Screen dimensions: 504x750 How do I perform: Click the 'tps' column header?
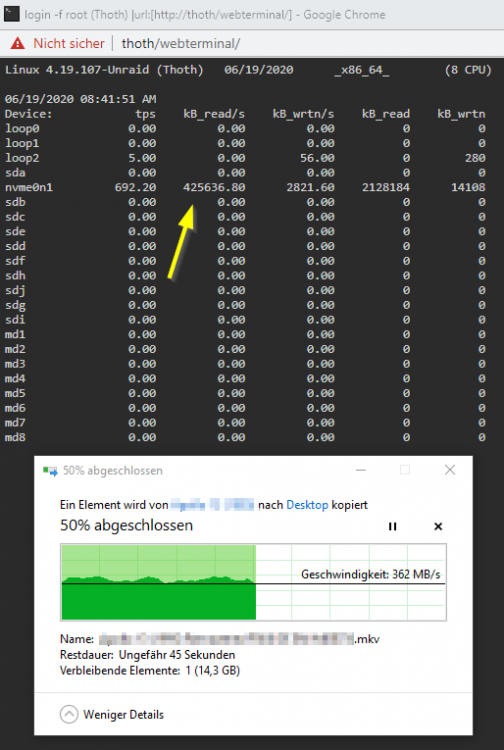pos(145,114)
